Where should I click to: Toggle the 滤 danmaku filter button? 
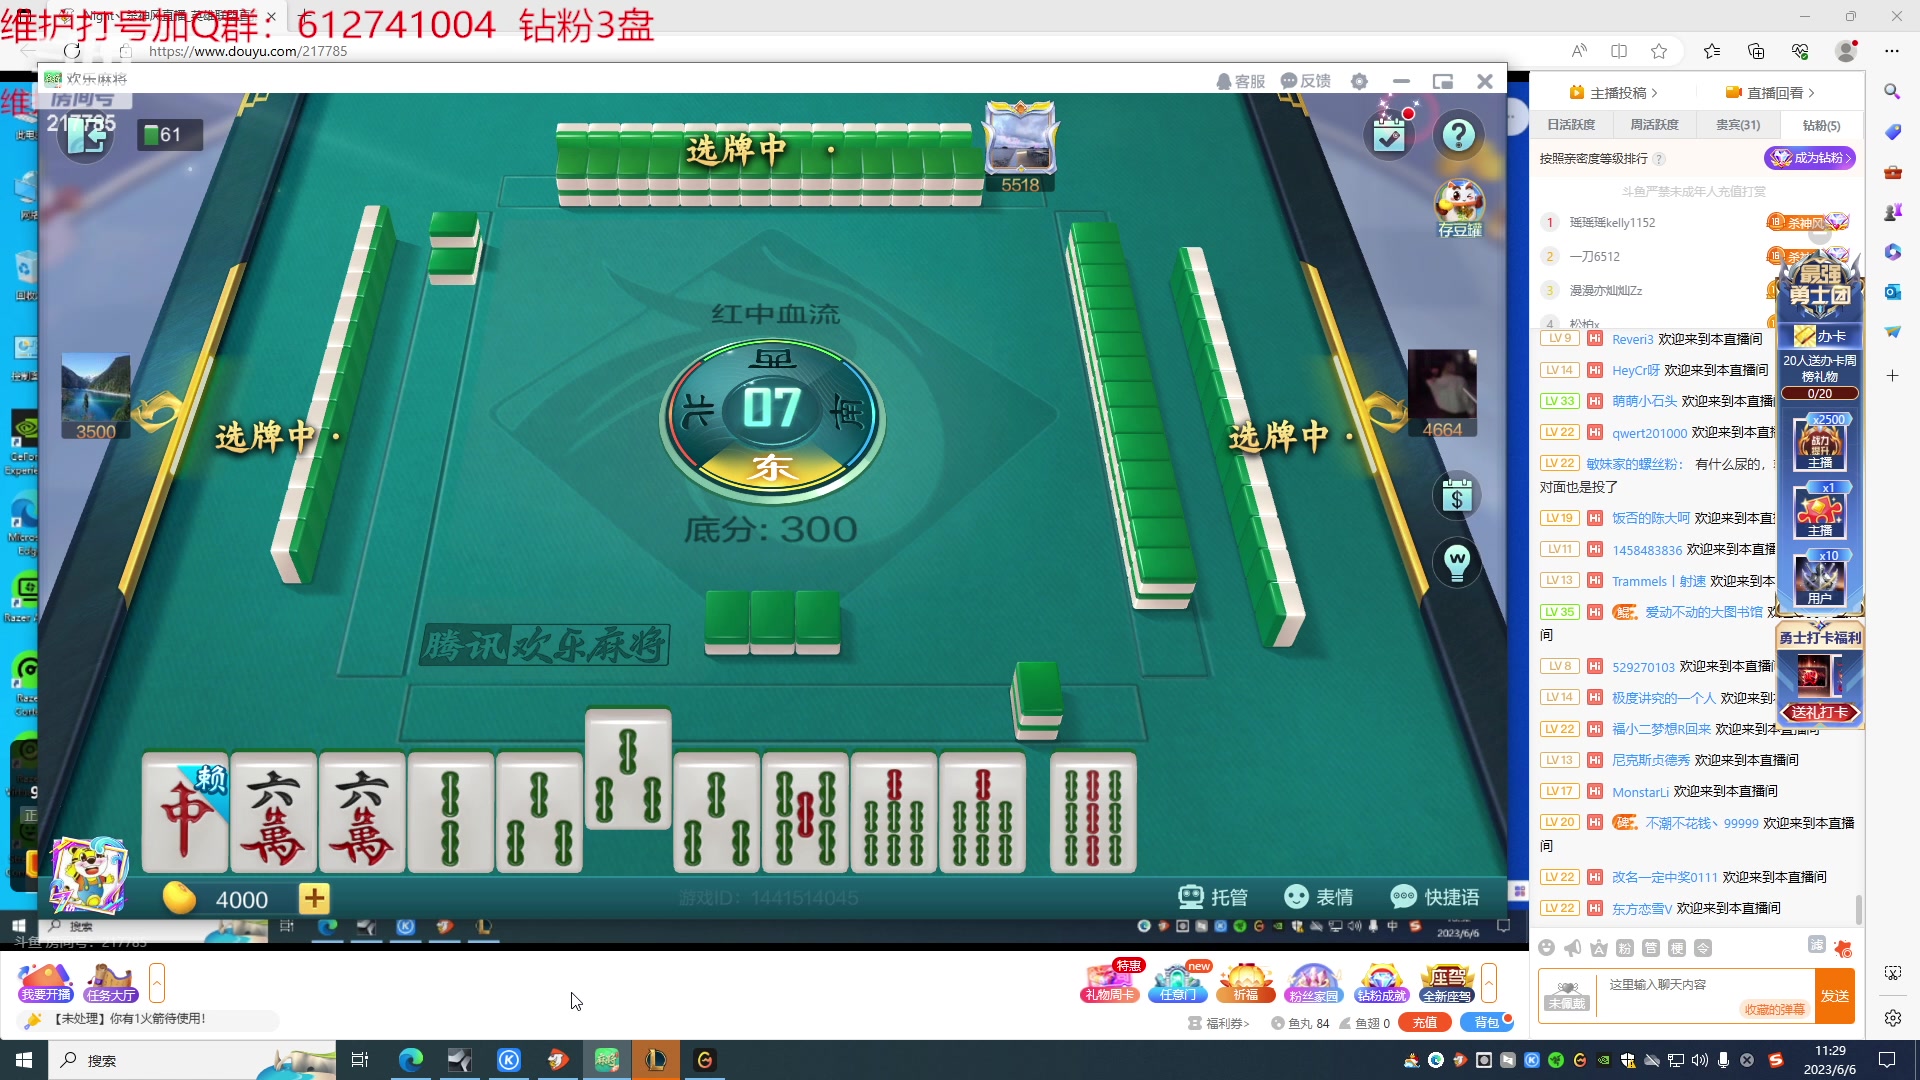1816,945
